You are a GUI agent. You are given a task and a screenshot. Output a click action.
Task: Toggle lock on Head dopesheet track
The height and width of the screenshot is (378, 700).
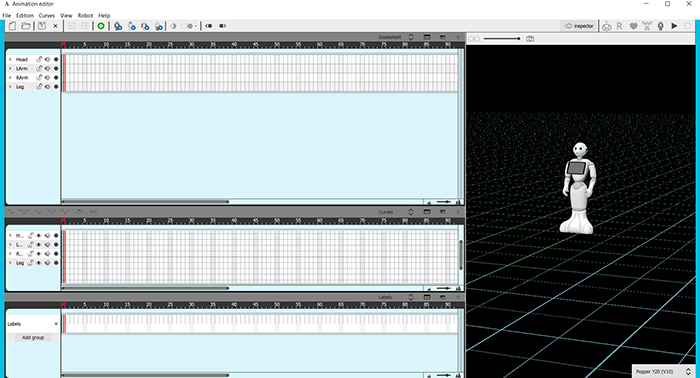[x=39, y=59]
